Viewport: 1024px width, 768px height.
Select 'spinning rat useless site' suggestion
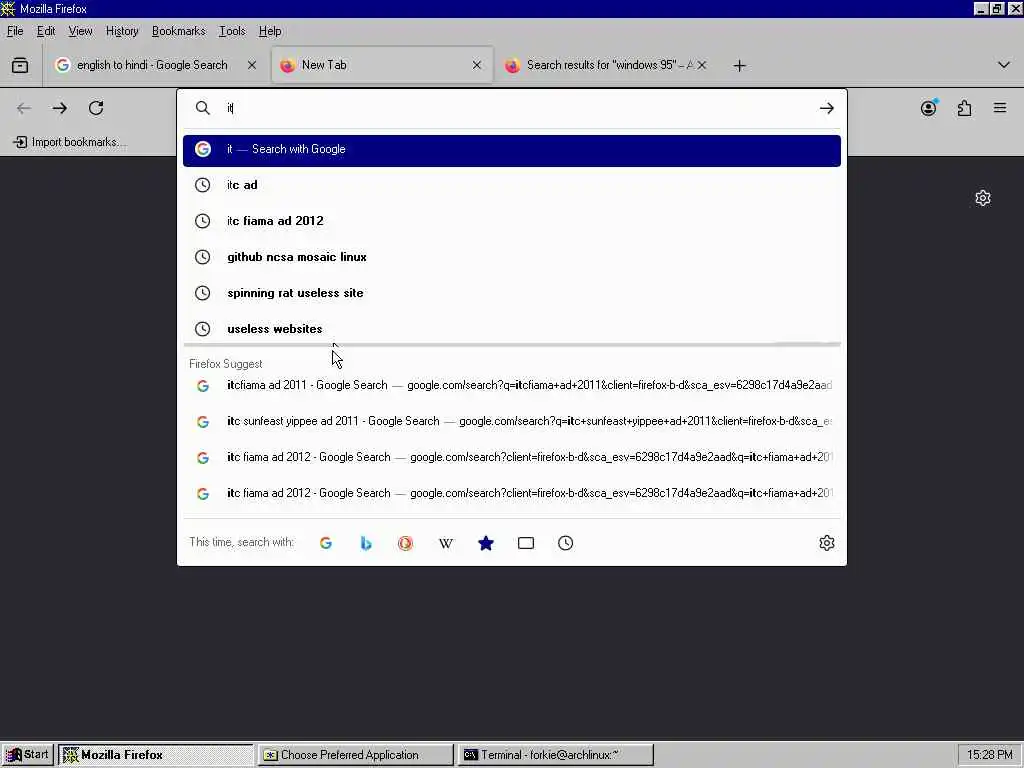point(512,293)
